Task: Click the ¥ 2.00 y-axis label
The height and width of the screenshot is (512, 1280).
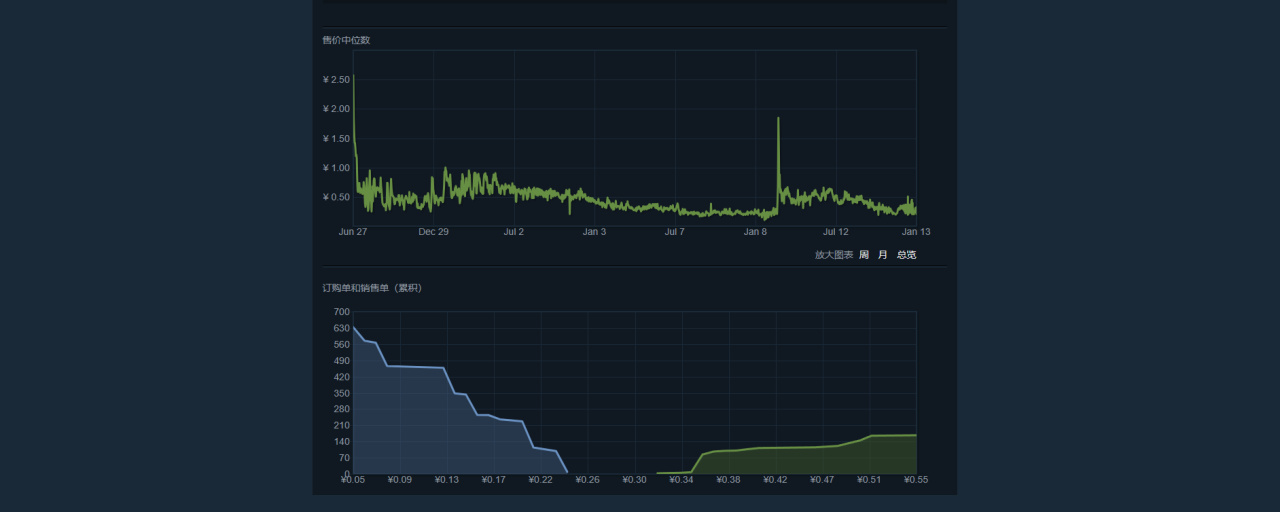Action: click(336, 108)
